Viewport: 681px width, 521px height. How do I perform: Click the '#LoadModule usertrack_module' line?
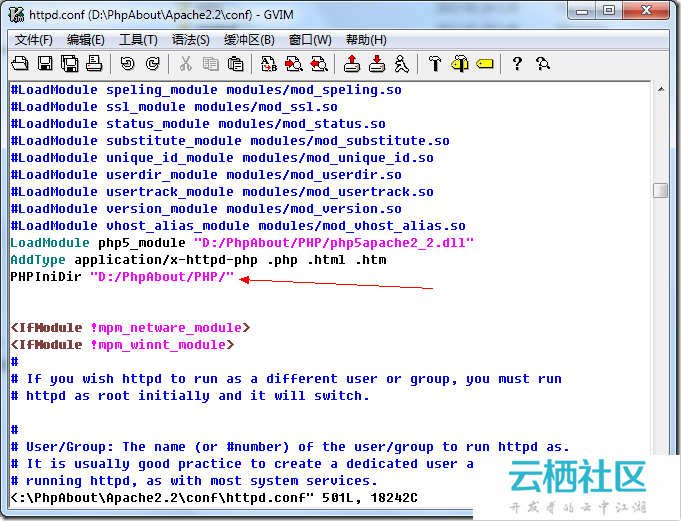(x=222, y=191)
